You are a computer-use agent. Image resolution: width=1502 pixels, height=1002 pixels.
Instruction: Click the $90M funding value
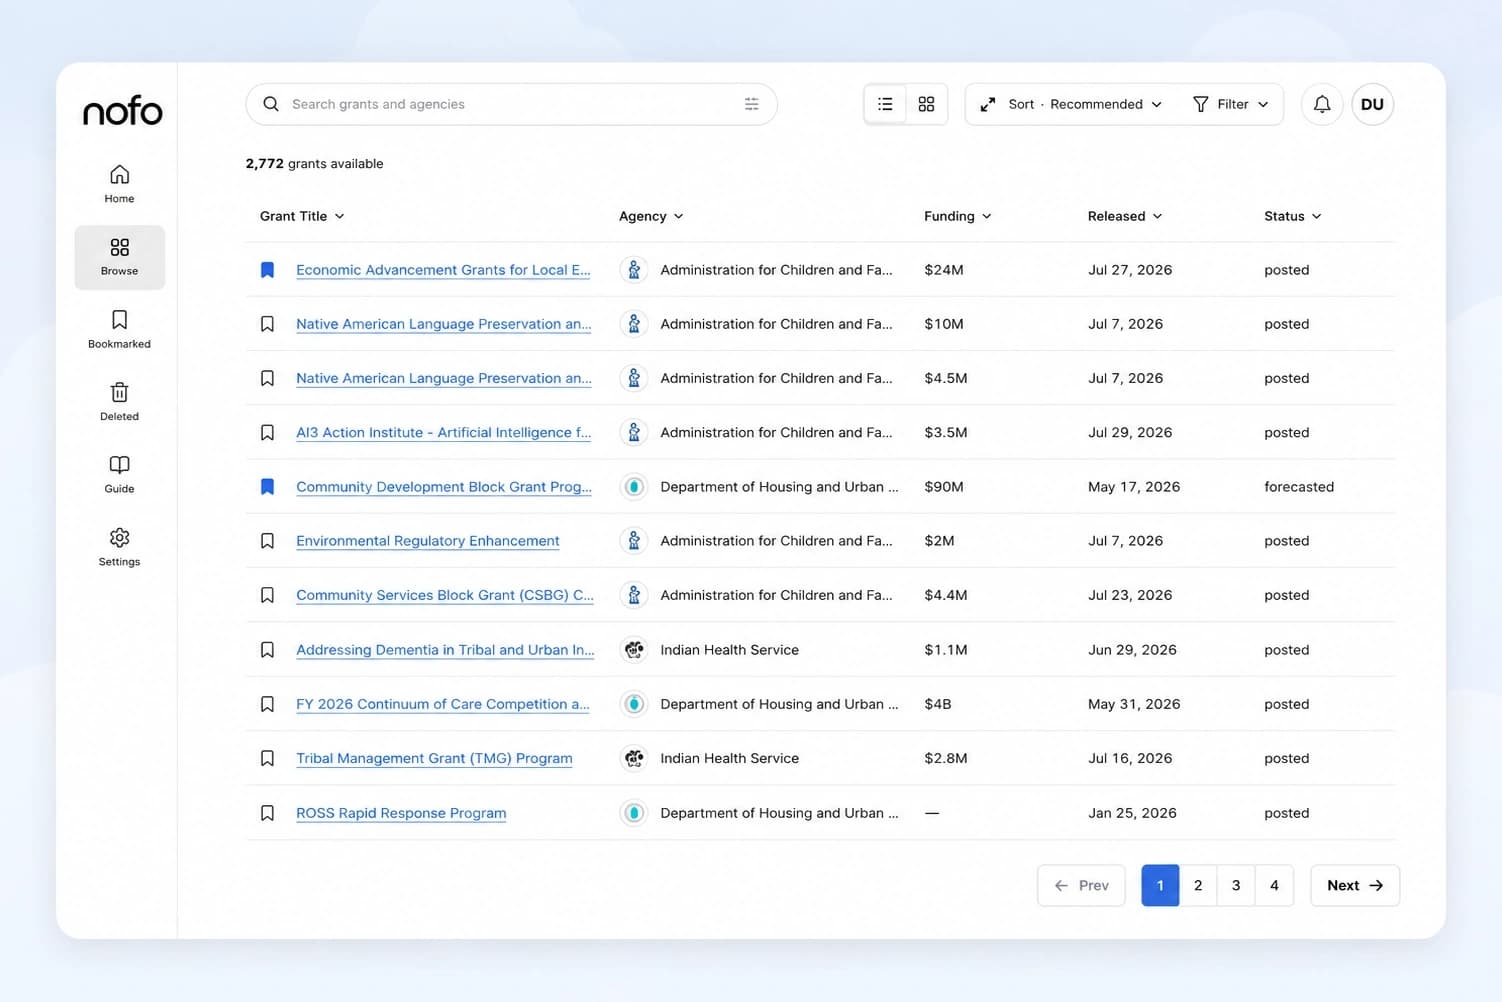(x=944, y=487)
